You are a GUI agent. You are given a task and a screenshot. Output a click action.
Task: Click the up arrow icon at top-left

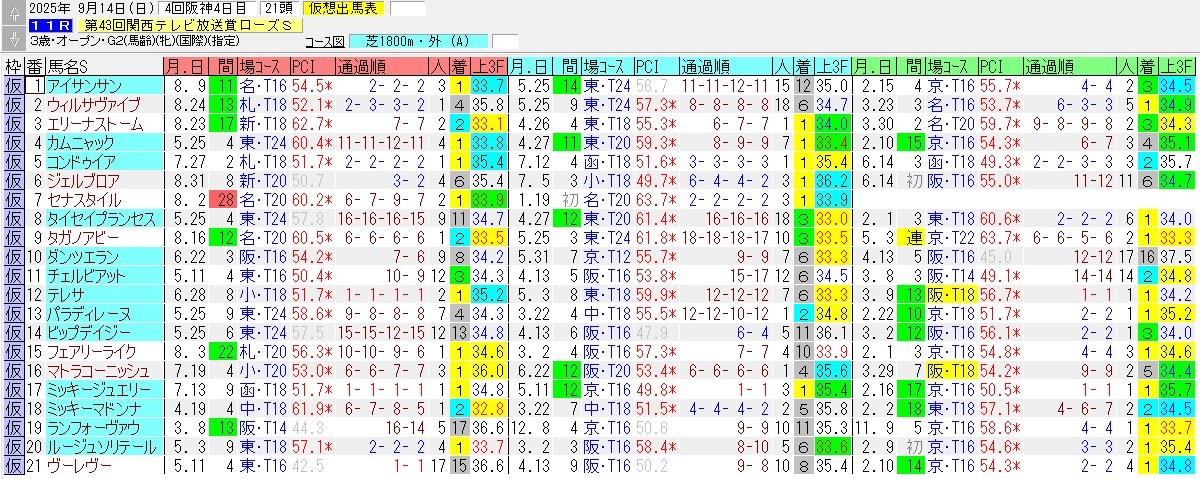point(13,10)
